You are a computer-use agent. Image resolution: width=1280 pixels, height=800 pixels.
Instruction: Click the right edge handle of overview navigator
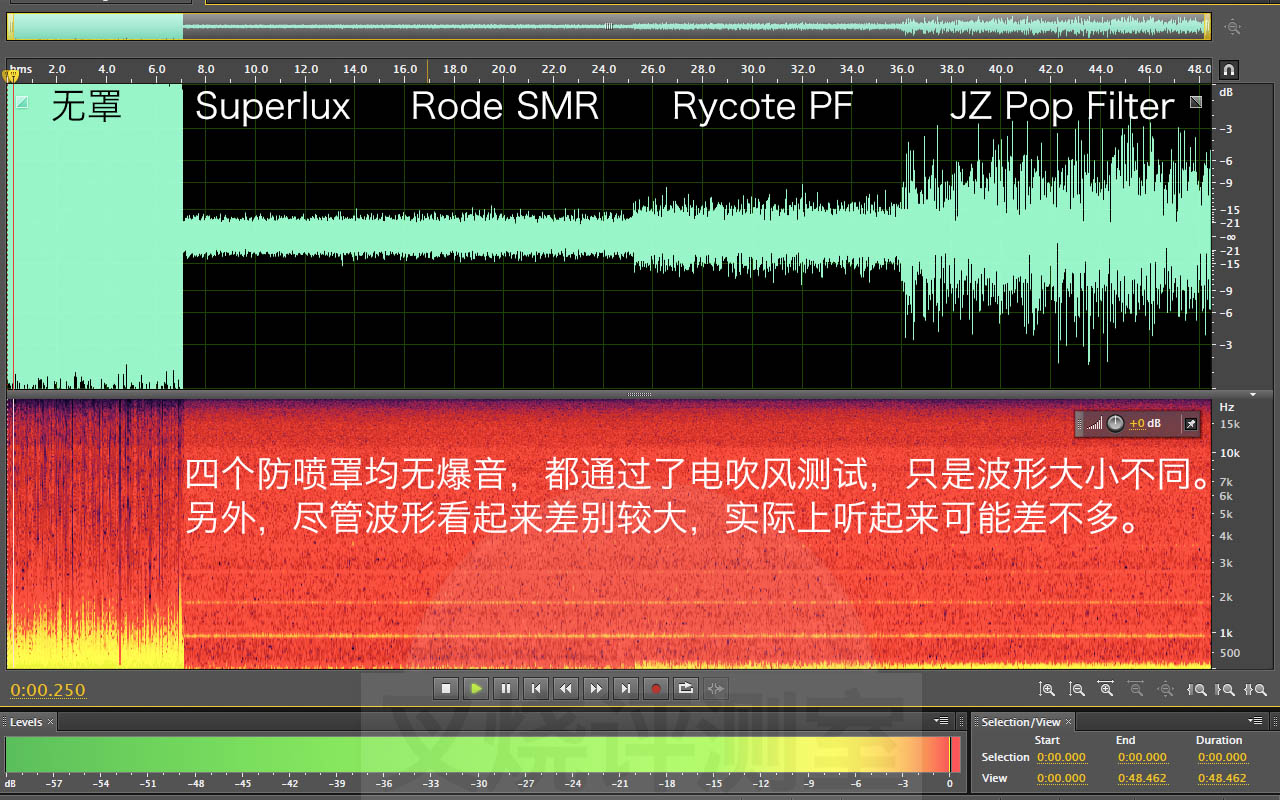click(x=1207, y=27)
